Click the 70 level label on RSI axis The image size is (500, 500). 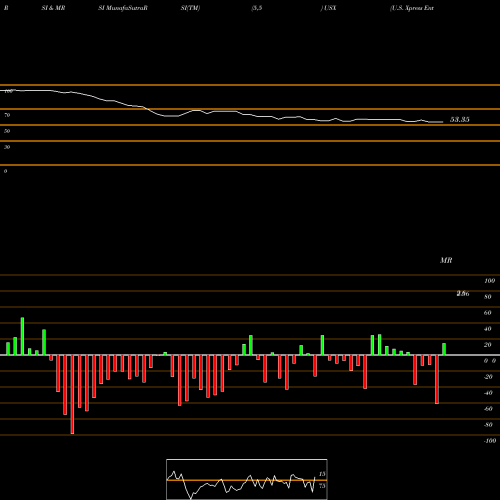[x=7, y=115]
